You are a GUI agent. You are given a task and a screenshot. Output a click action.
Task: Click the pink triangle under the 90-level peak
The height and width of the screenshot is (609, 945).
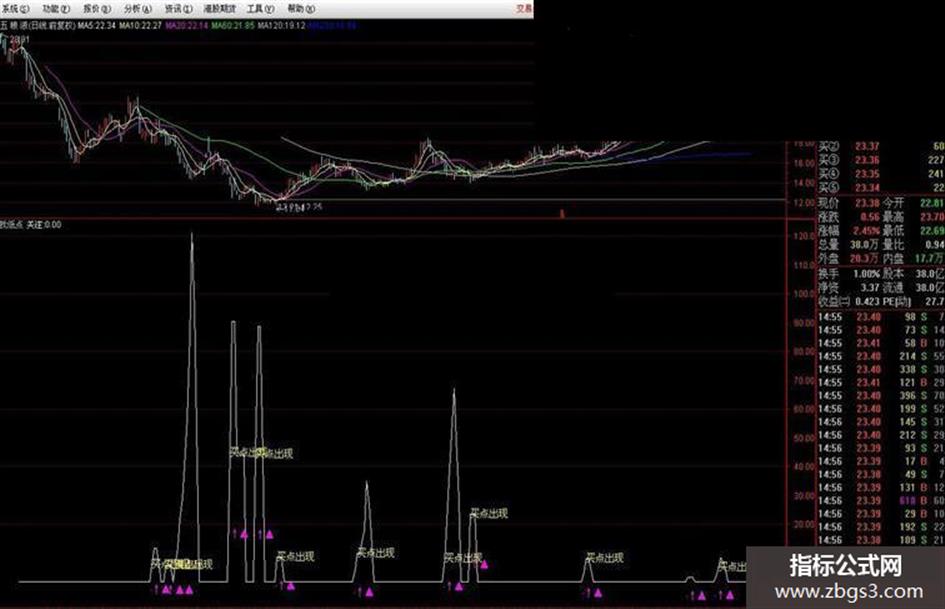coord(244,534)
